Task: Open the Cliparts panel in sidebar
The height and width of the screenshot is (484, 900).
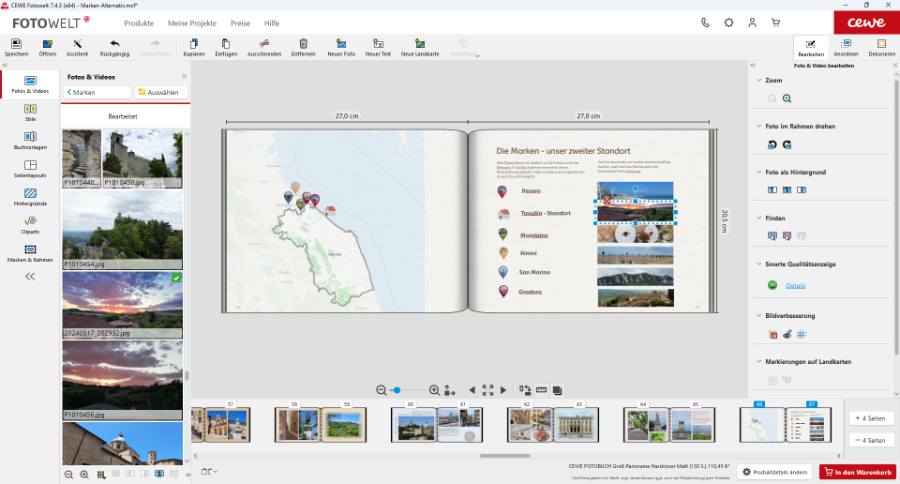Action: [x=30, y=223]
